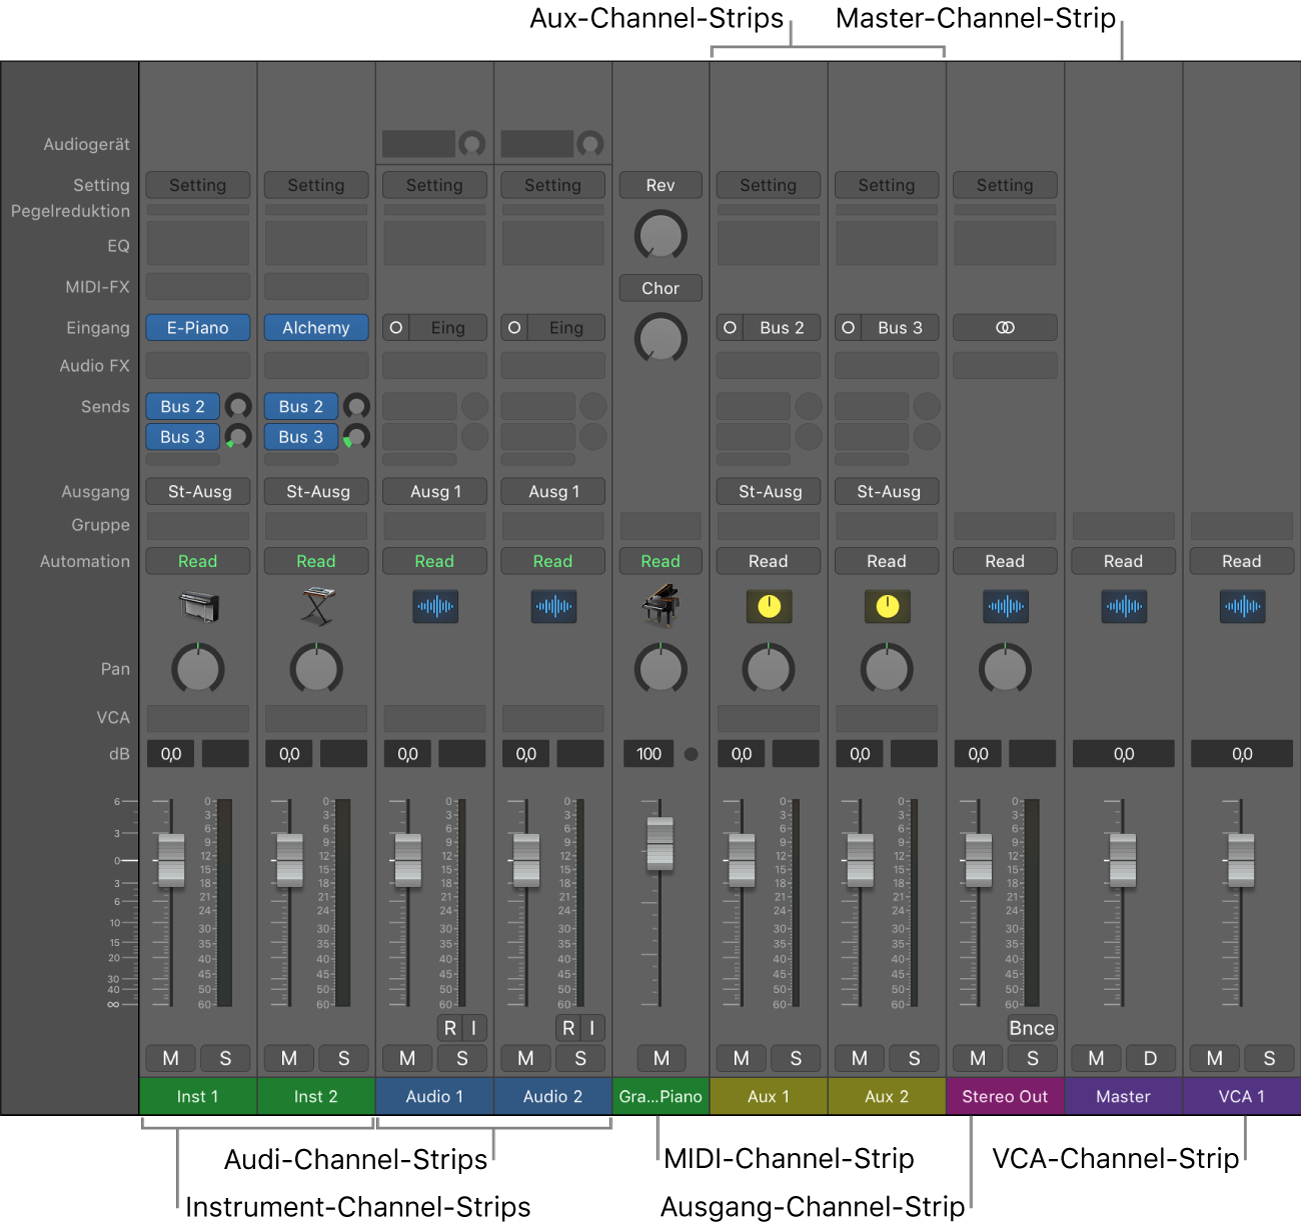Viewport: 1301px width, 1229px height.
Task: Open the Alchemy instrument slot
Action: [x=316, y=328]
